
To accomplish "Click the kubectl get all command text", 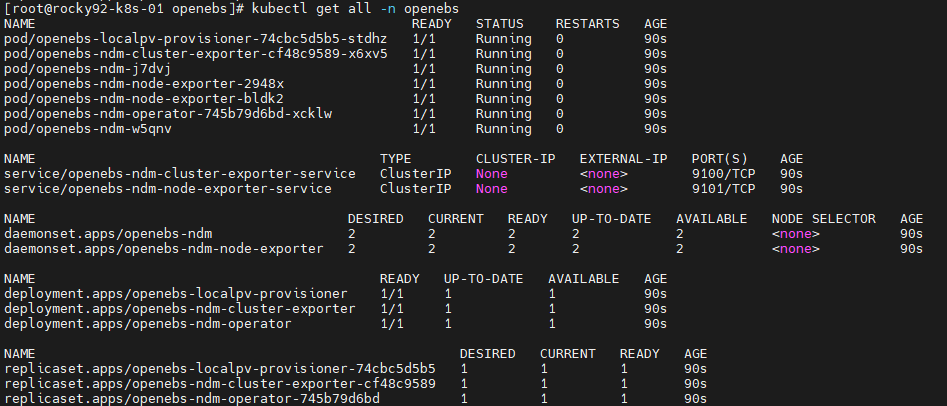I will (355, 8).
